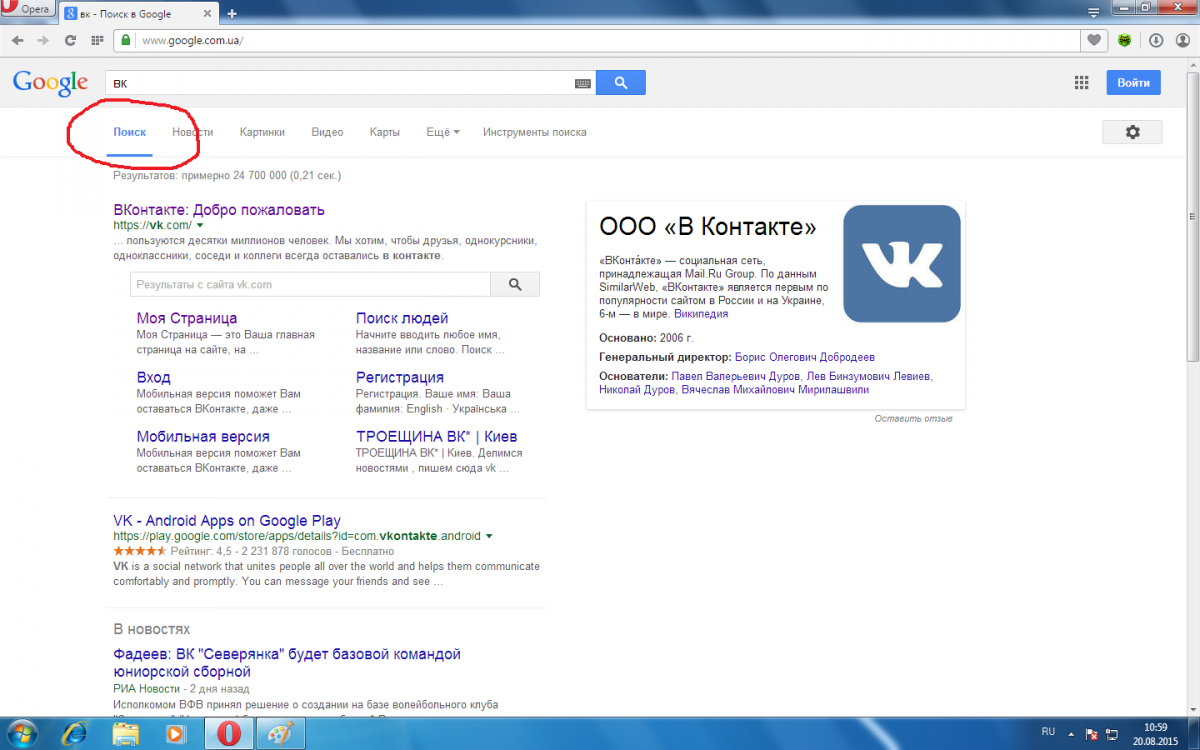Image resolution: width=1200 pixels, height=750 pixels.
Task: Click 'Борис Олегович Добродеев' link
Action: [805, 357]
